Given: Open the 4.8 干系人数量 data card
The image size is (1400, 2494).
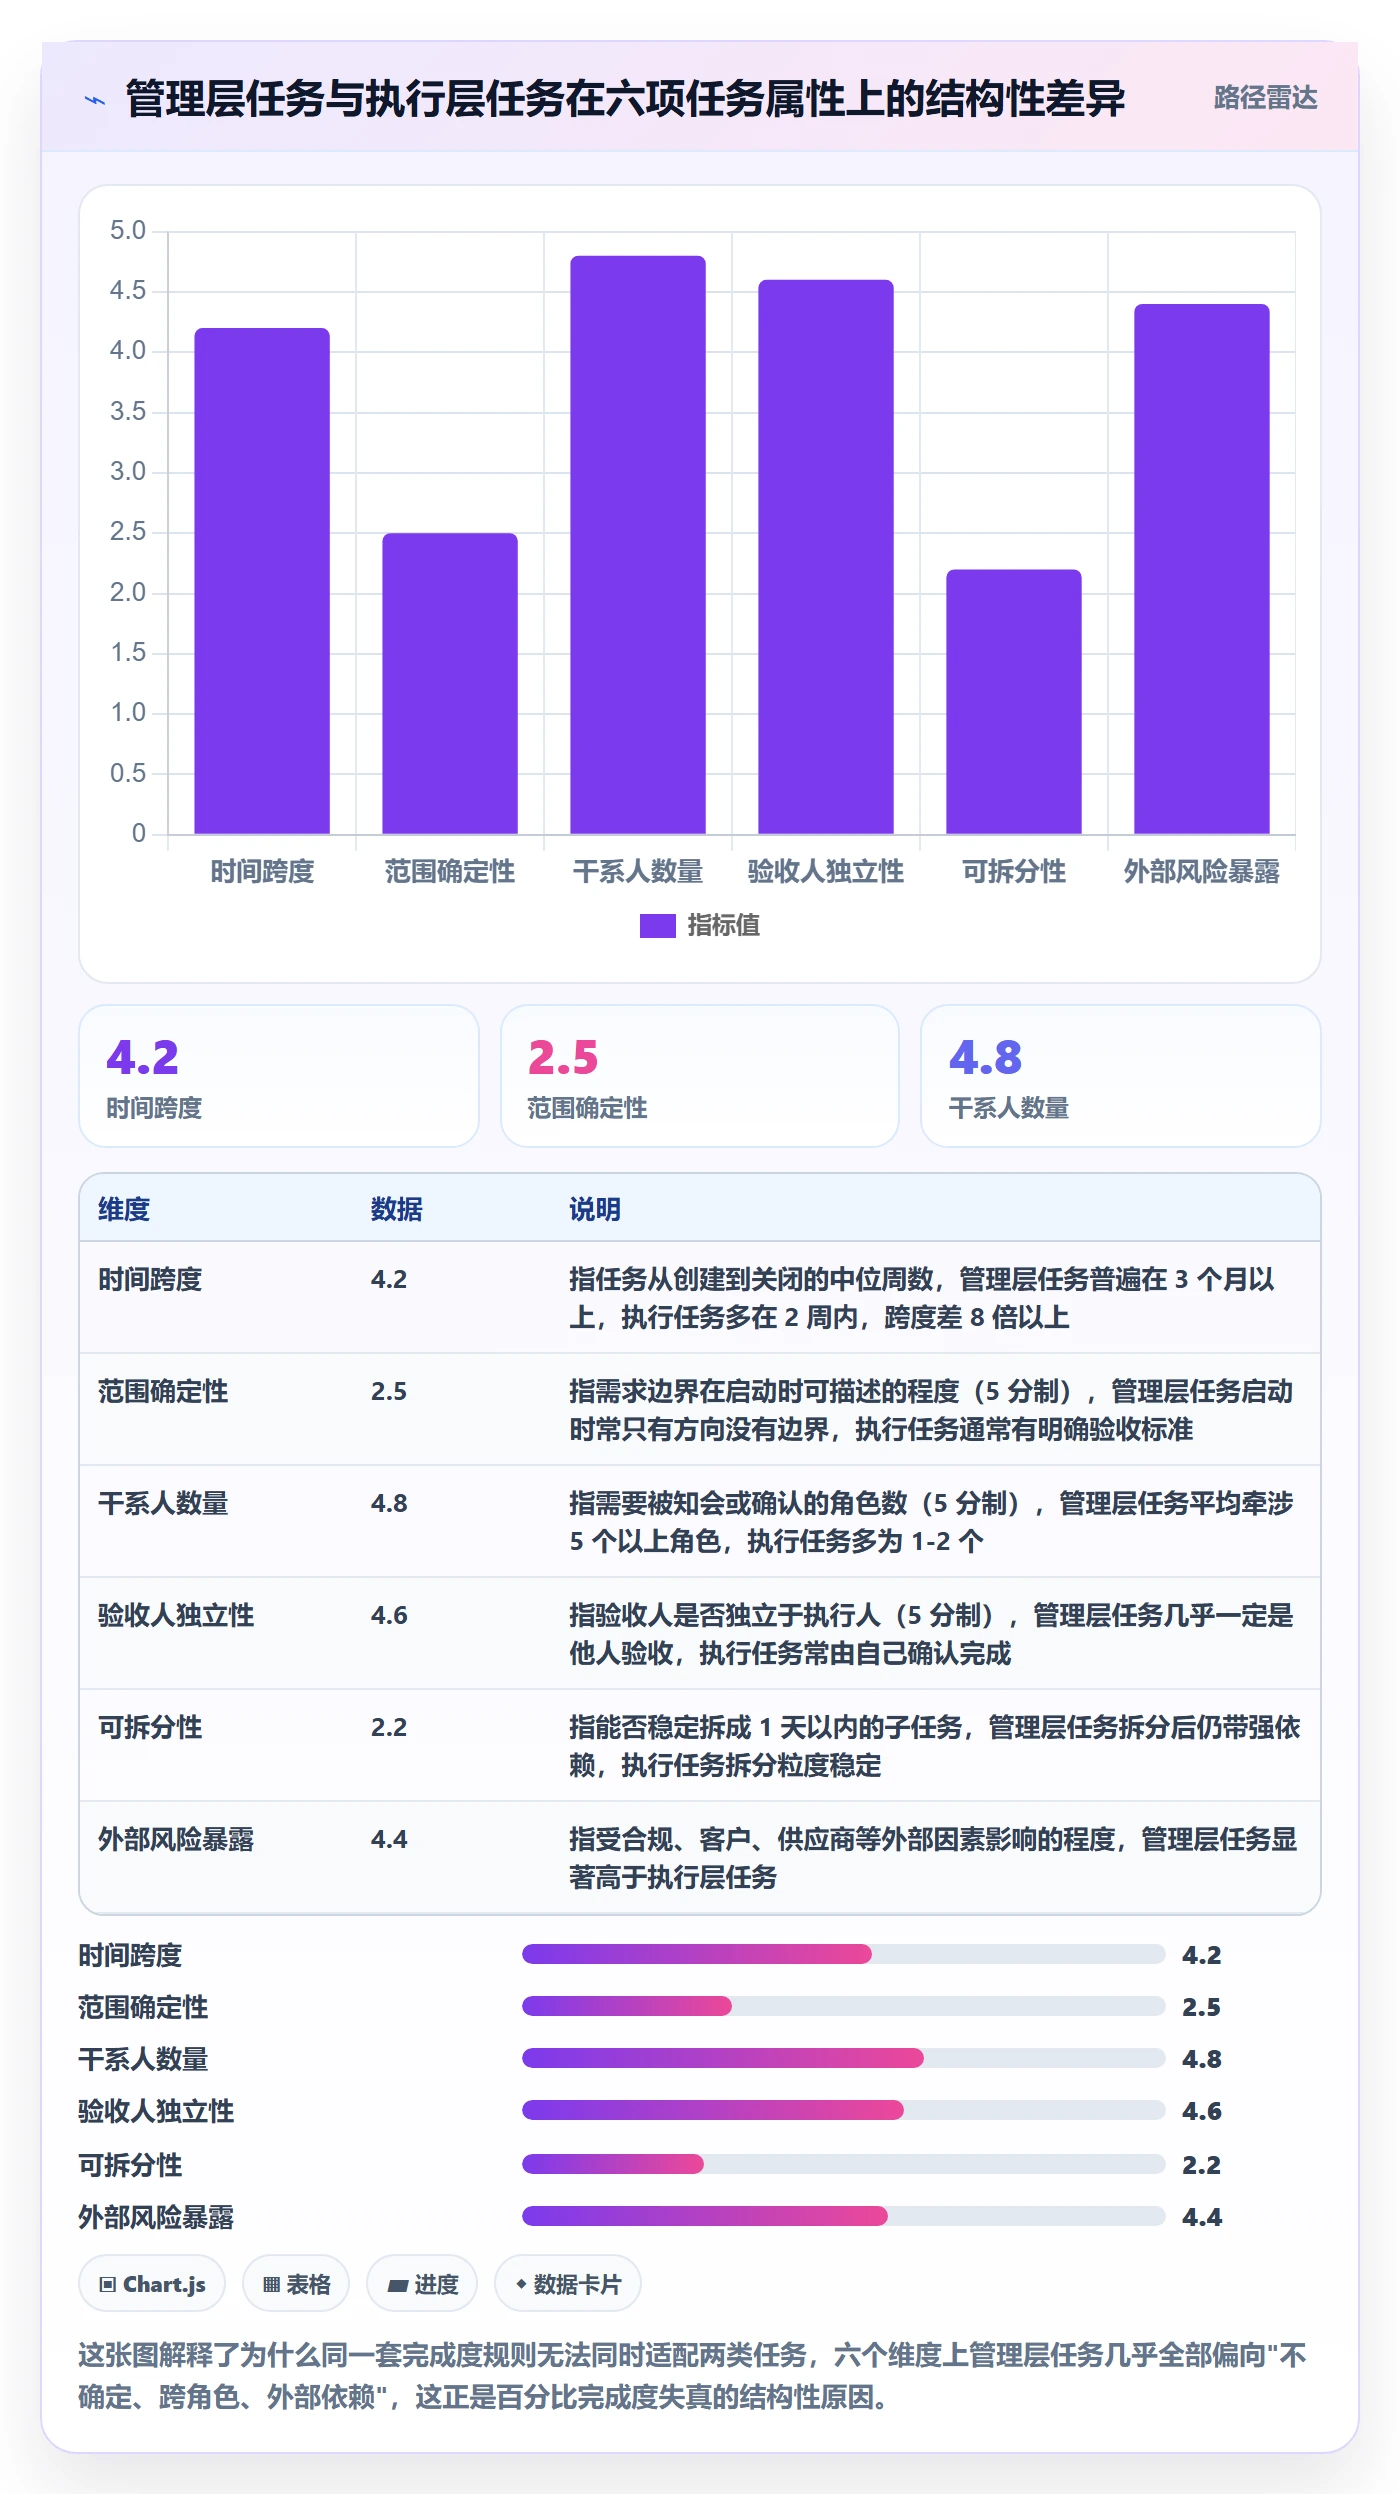Looking at the screenshot, I should [x=1121, y=1076].
